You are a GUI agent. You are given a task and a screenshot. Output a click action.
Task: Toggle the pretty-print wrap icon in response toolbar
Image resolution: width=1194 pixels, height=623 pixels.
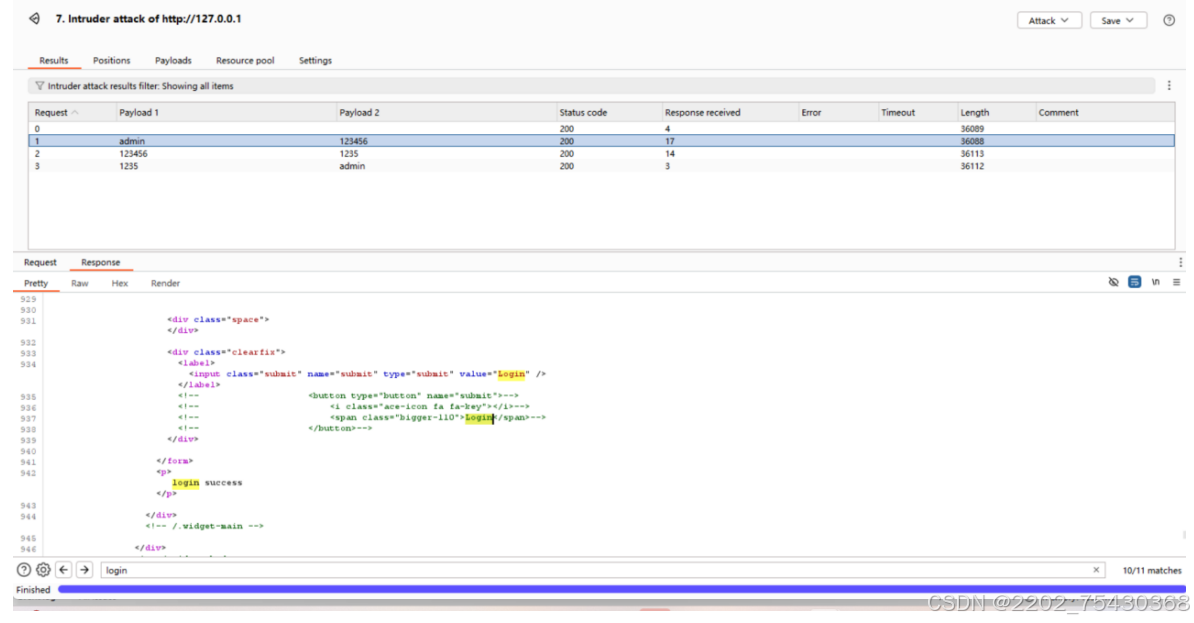(x=1135, y=283)
